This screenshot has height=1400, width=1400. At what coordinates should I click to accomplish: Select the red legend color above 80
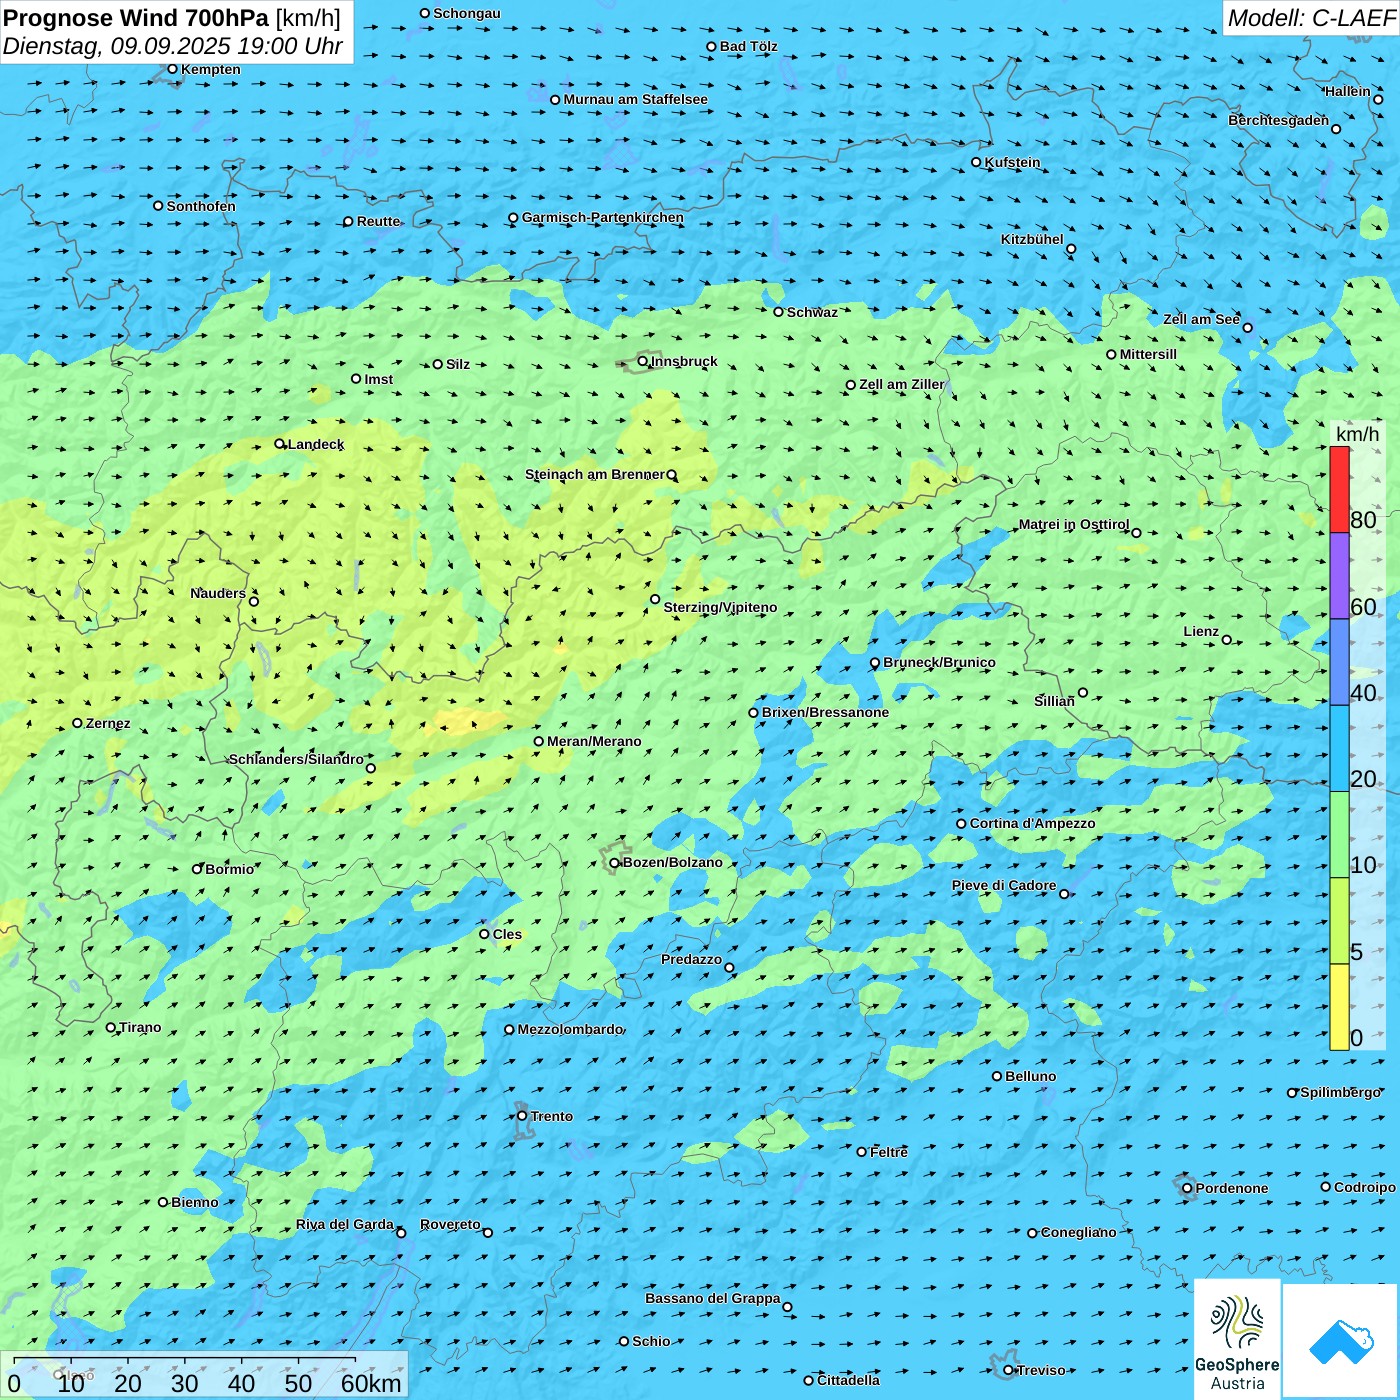coord(1339,489)
